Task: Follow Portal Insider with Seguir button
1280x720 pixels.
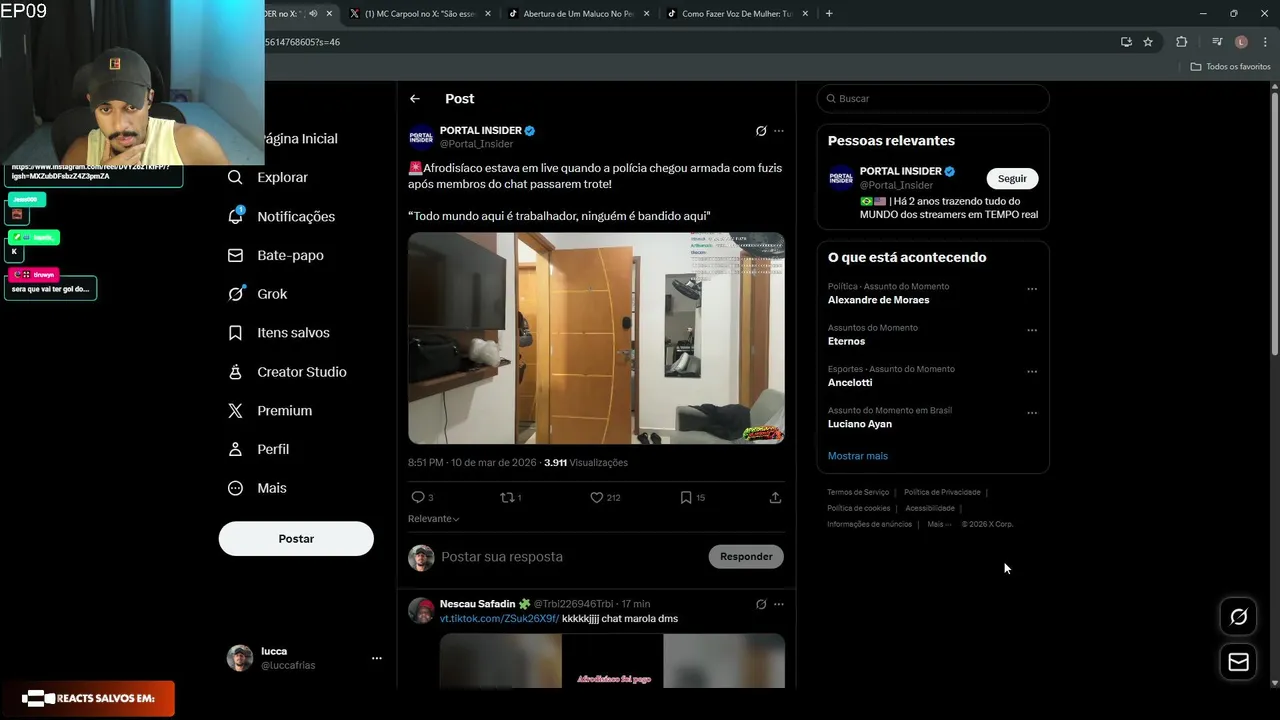Action: (x=1012, y=179)
